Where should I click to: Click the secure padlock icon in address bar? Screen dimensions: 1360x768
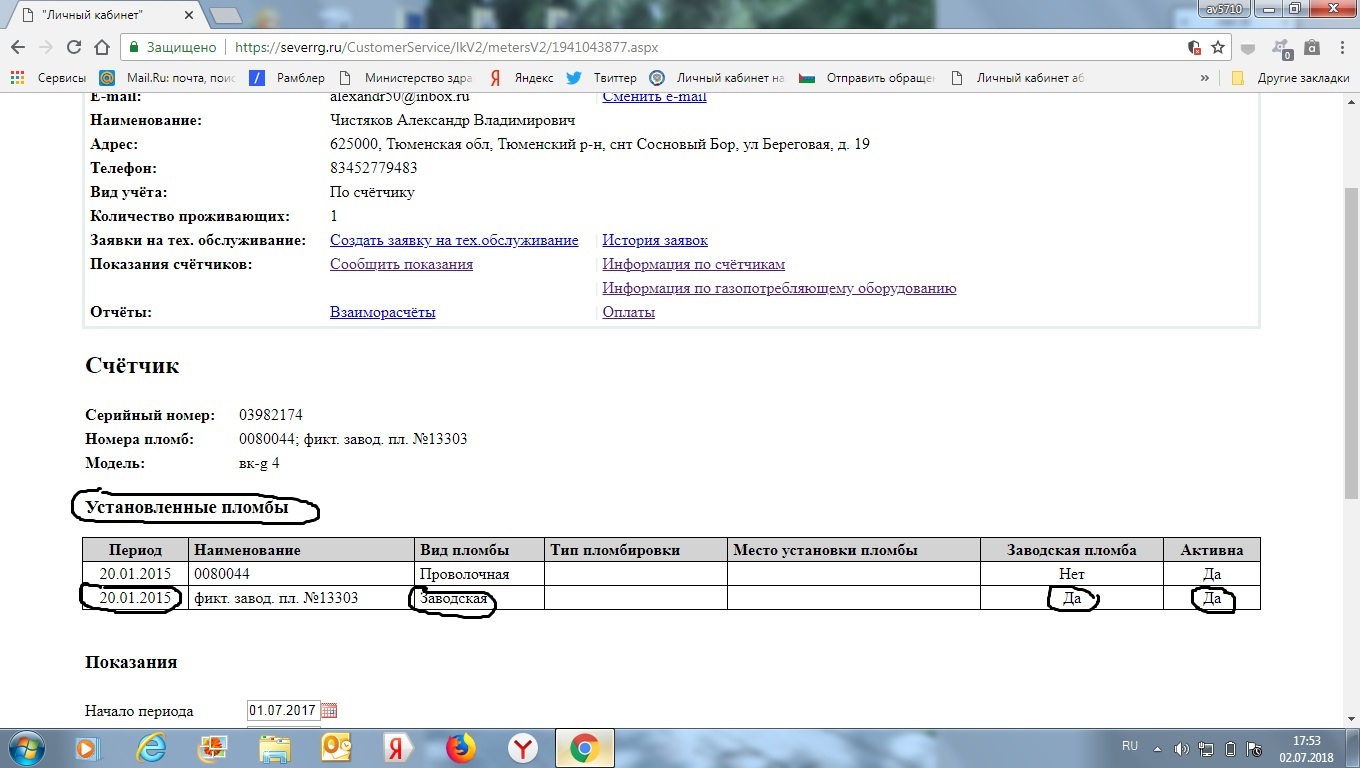(134, 47)
